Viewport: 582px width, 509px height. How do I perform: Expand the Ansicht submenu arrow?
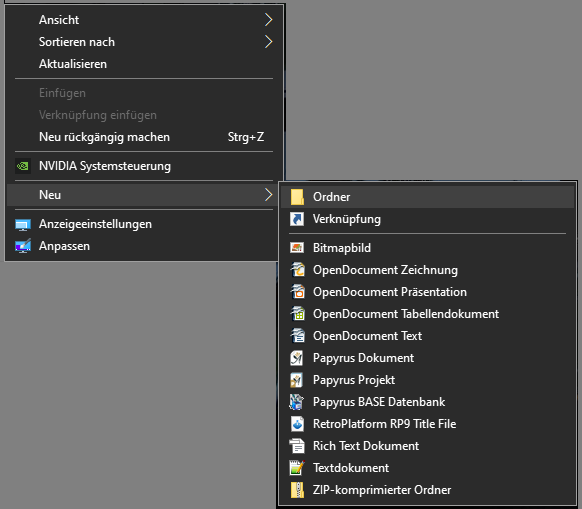point(268,20)
